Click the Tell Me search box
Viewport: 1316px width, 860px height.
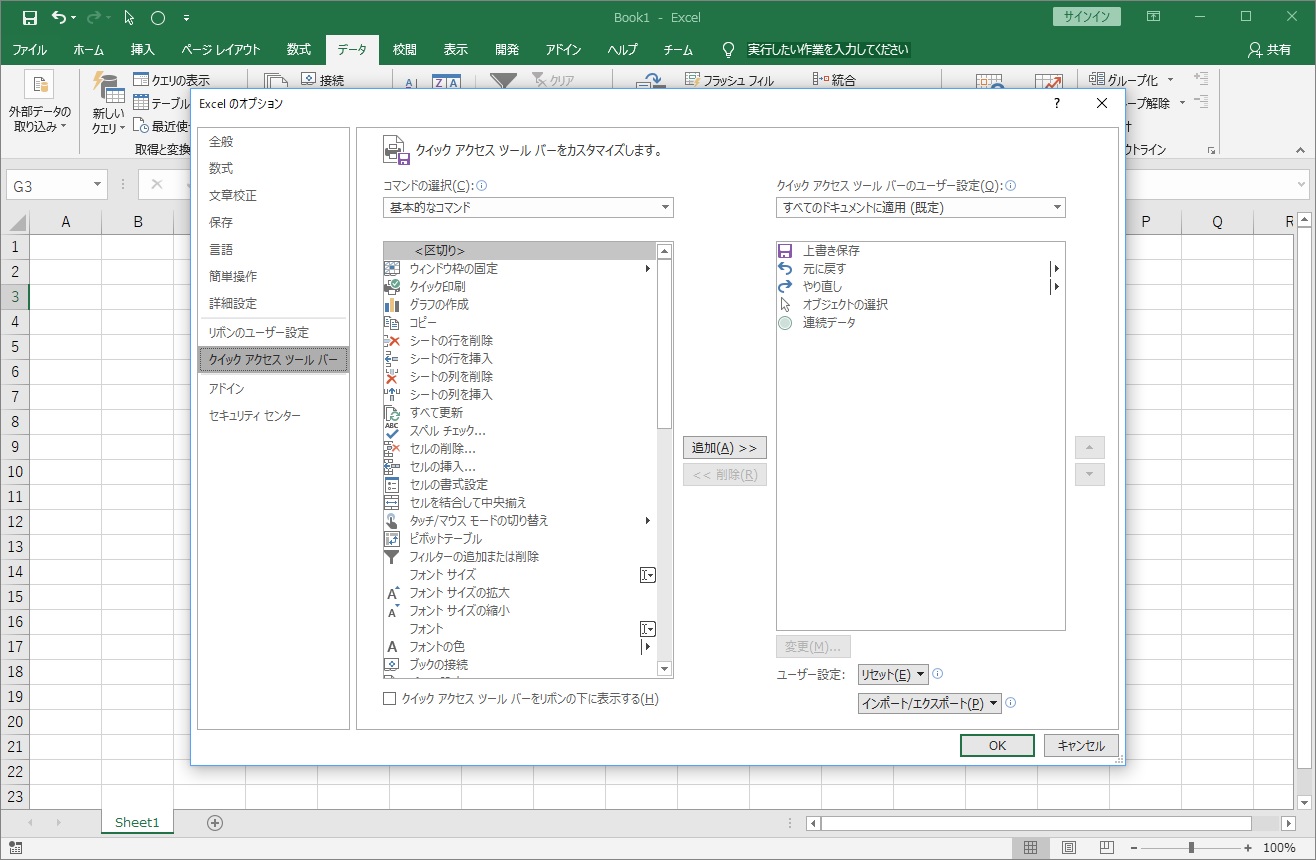pyautogui.click(x=829, y=49)
